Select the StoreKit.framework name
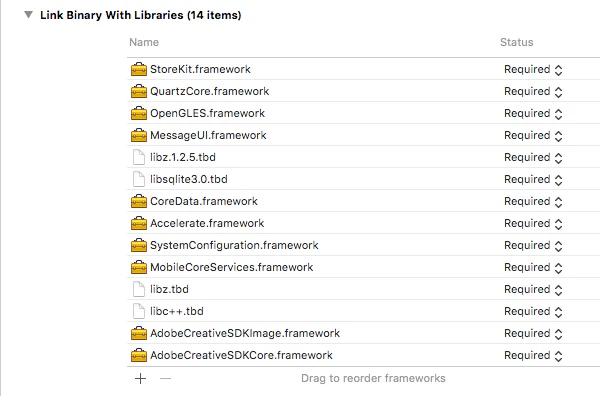Viewport: 600px width, 396px height. pos(200,69)
